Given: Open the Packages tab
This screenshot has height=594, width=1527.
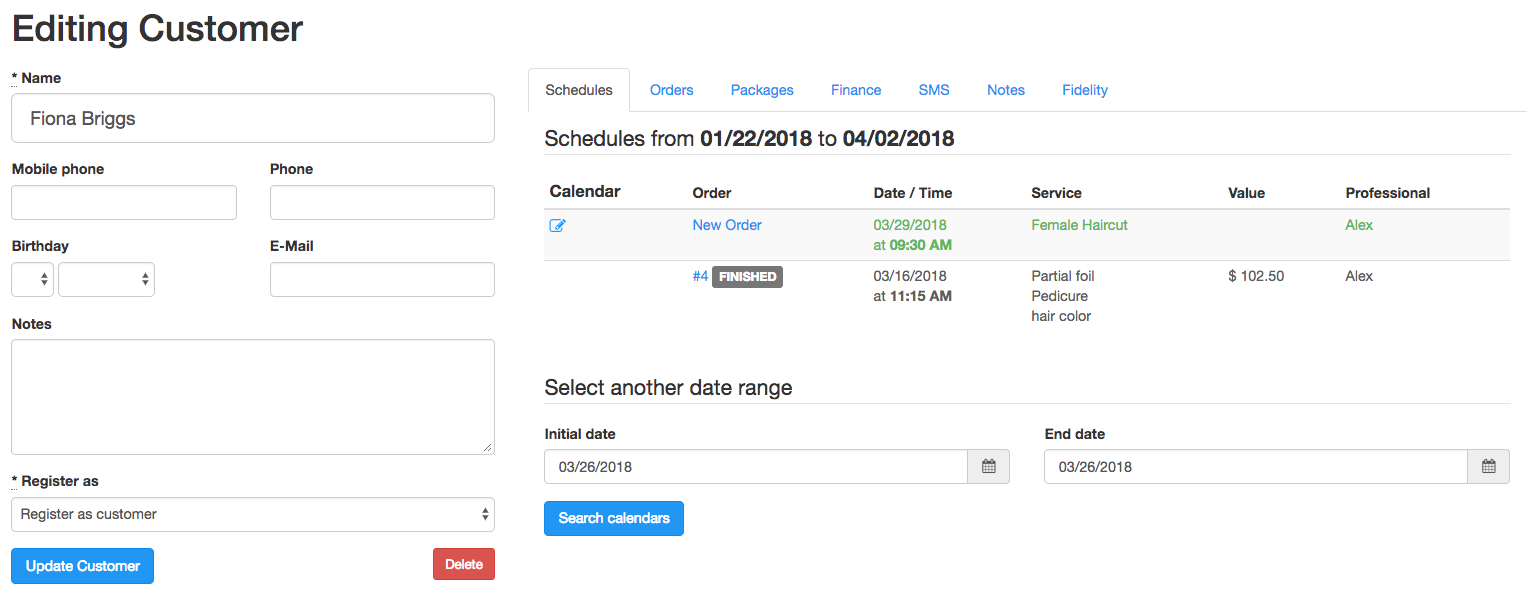Looking at the screenshot, I should click(x=762, y=90).
